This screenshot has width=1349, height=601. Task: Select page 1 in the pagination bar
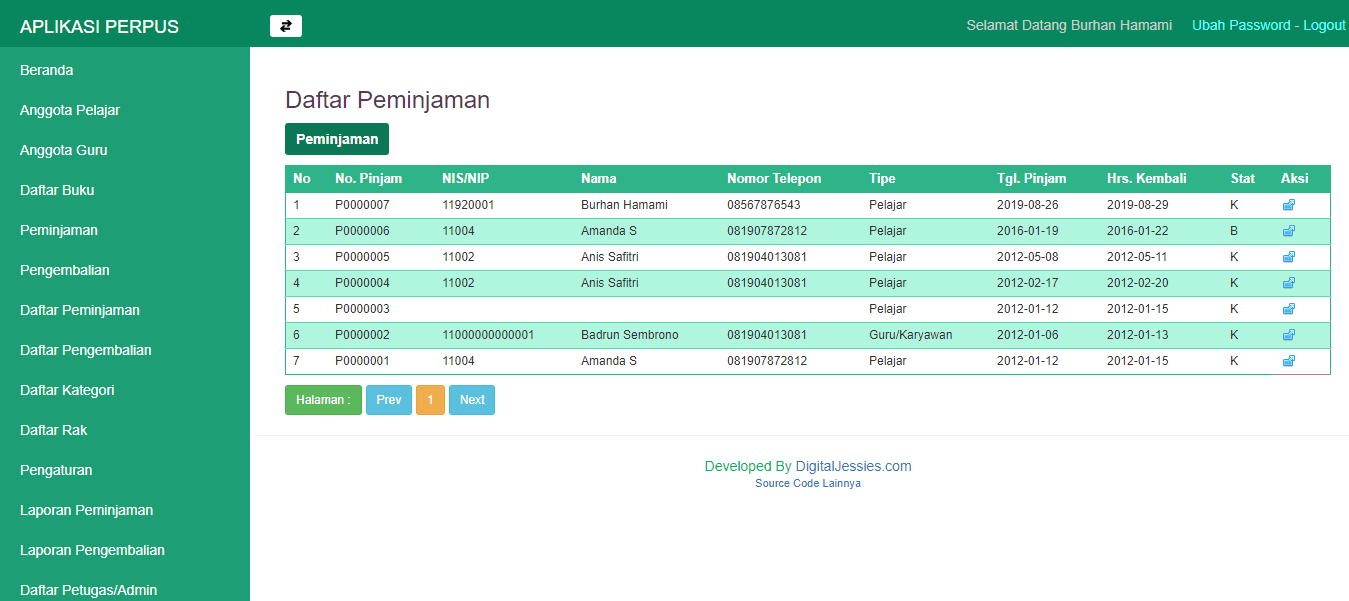pos(430,399)
